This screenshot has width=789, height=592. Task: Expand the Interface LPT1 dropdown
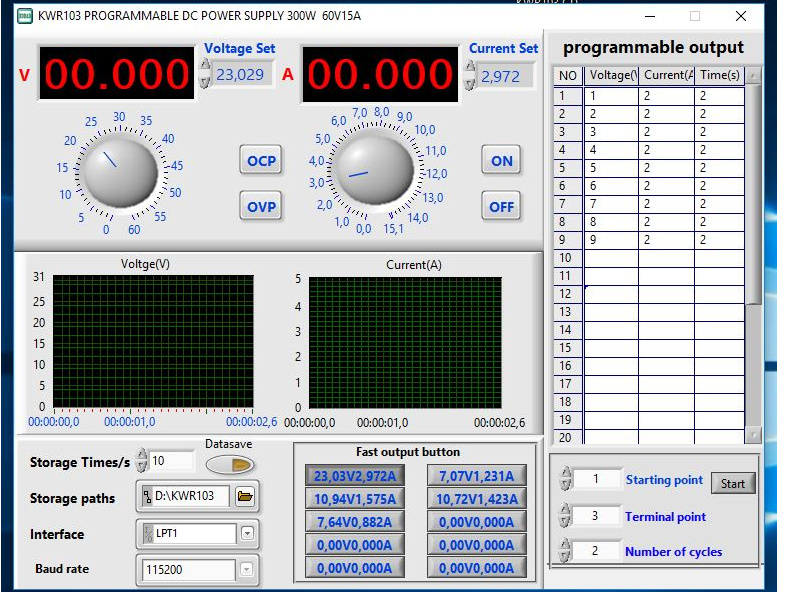tap(247, 534)
